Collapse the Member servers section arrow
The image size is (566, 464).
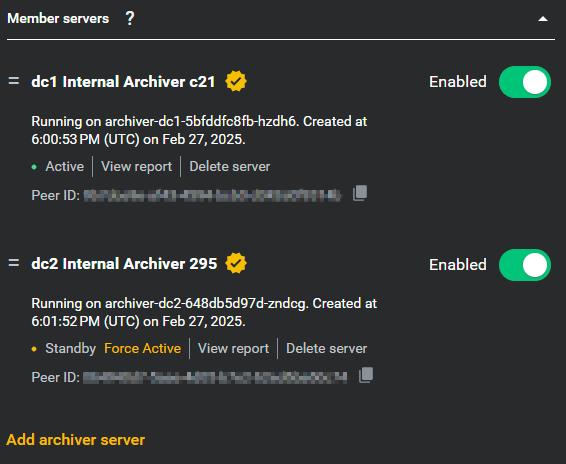tap(543, 19)
